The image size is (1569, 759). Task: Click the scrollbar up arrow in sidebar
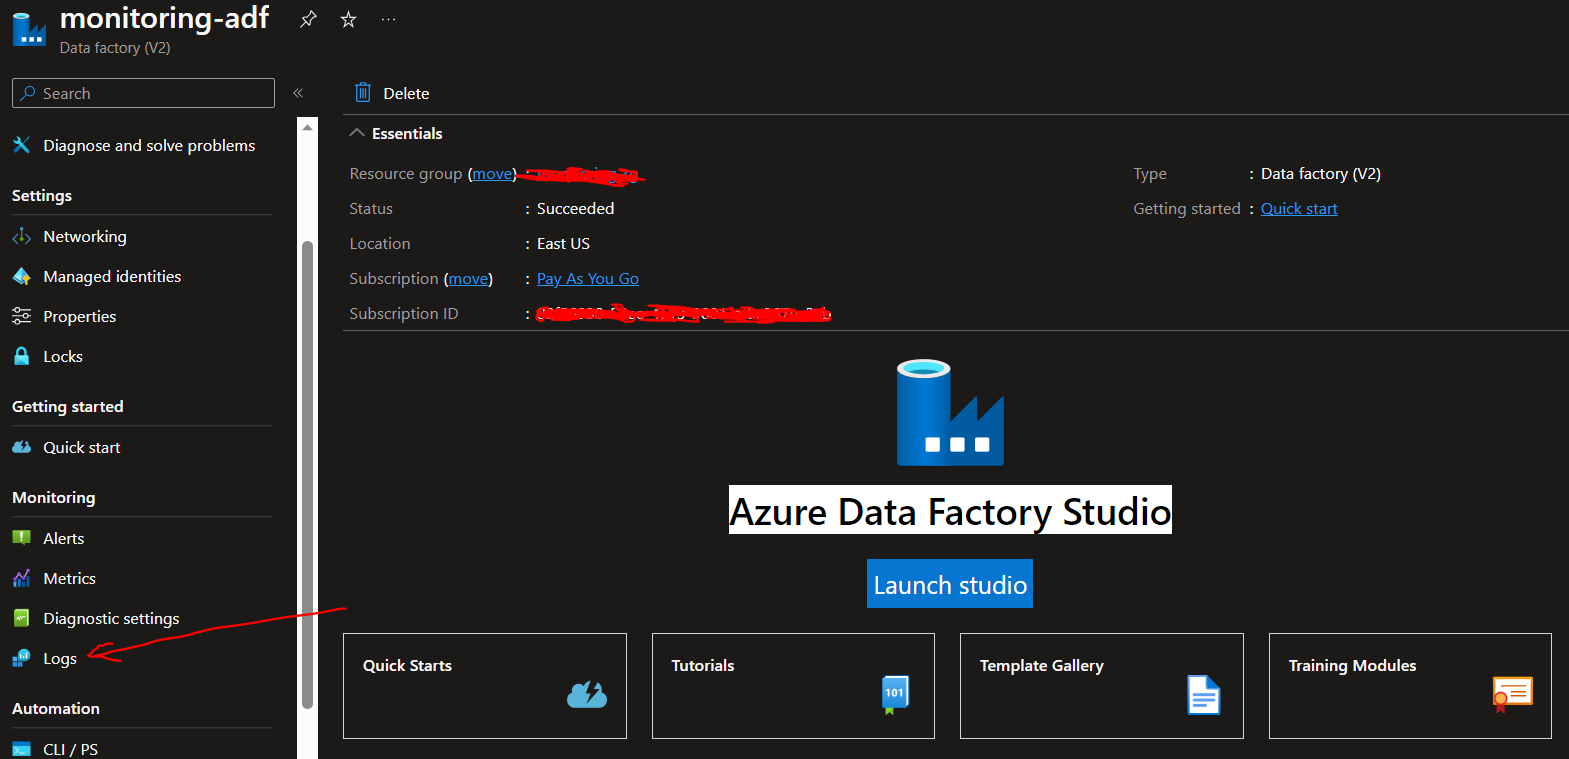(x=308, y=127)
